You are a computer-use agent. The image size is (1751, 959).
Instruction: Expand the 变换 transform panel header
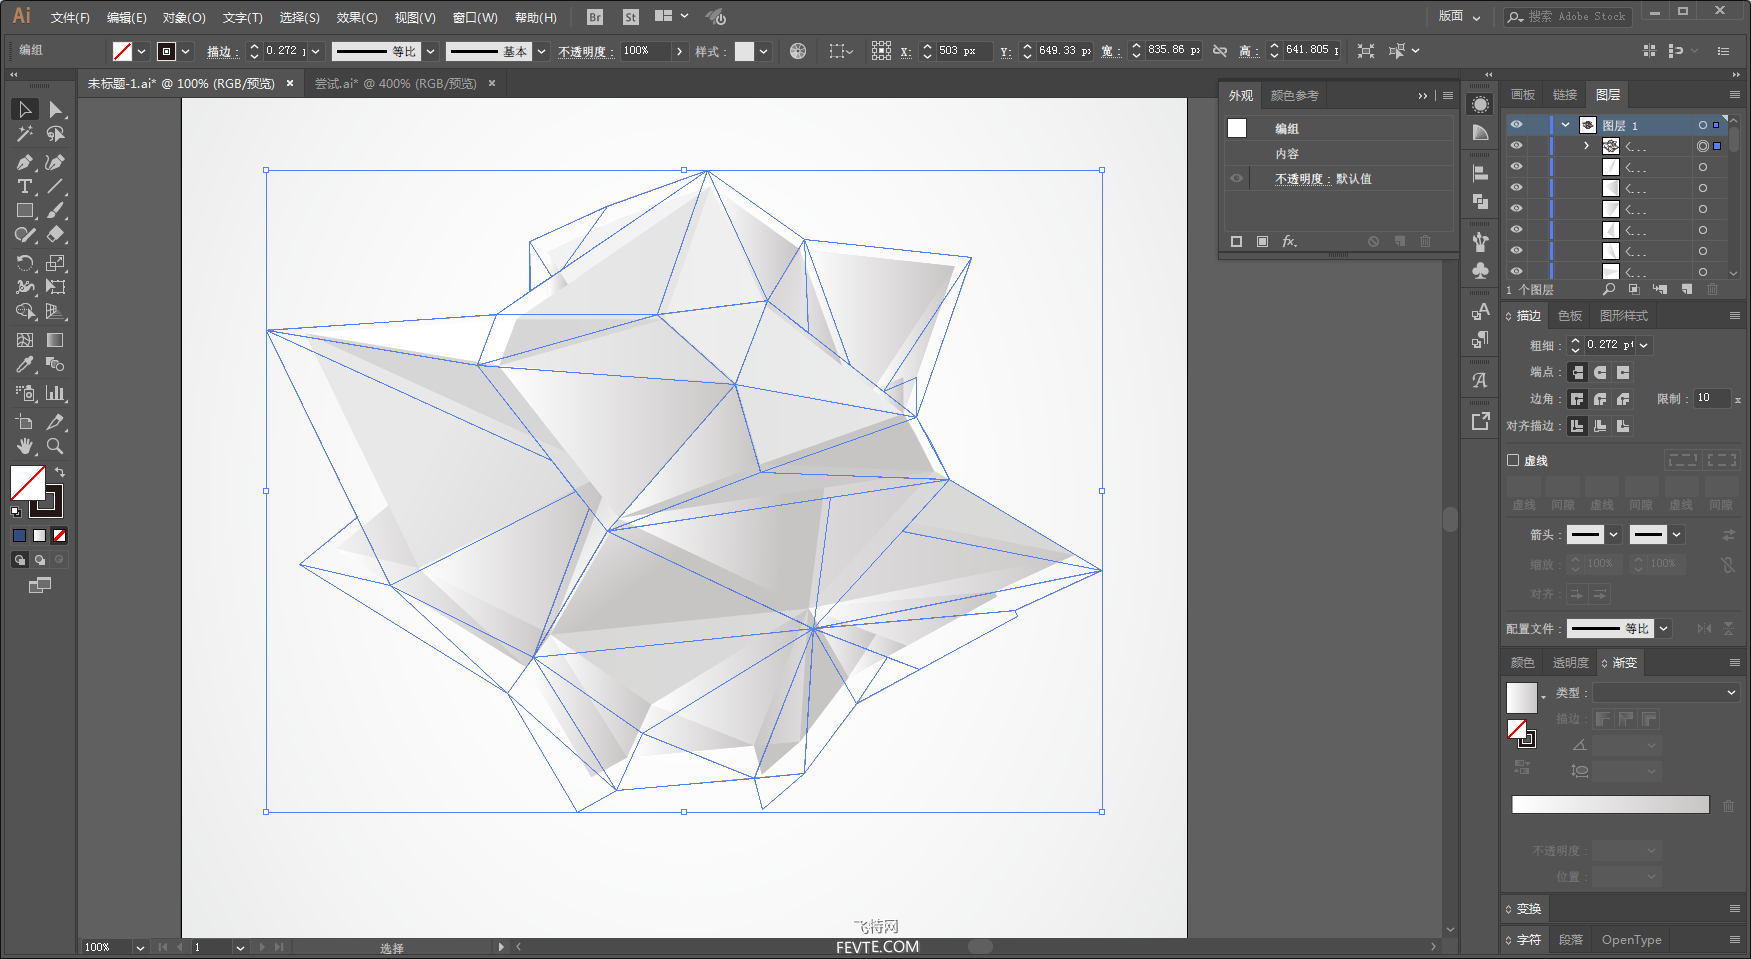click(x=1528, y=909)
